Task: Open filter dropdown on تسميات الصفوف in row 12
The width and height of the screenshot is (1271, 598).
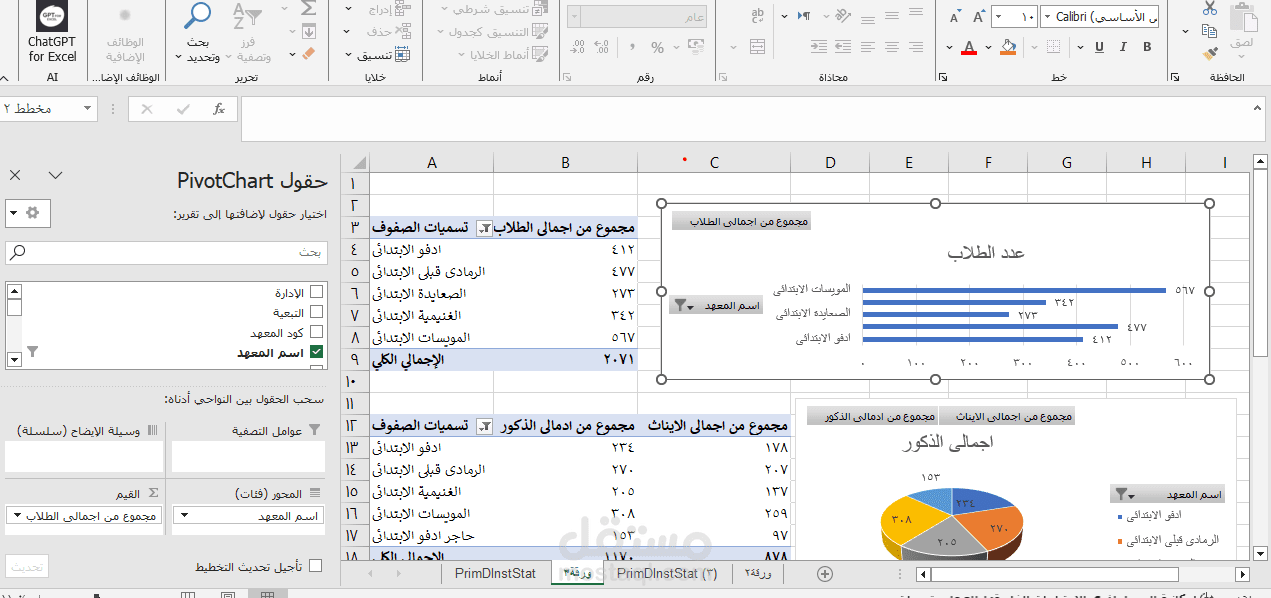Action: 485,426
